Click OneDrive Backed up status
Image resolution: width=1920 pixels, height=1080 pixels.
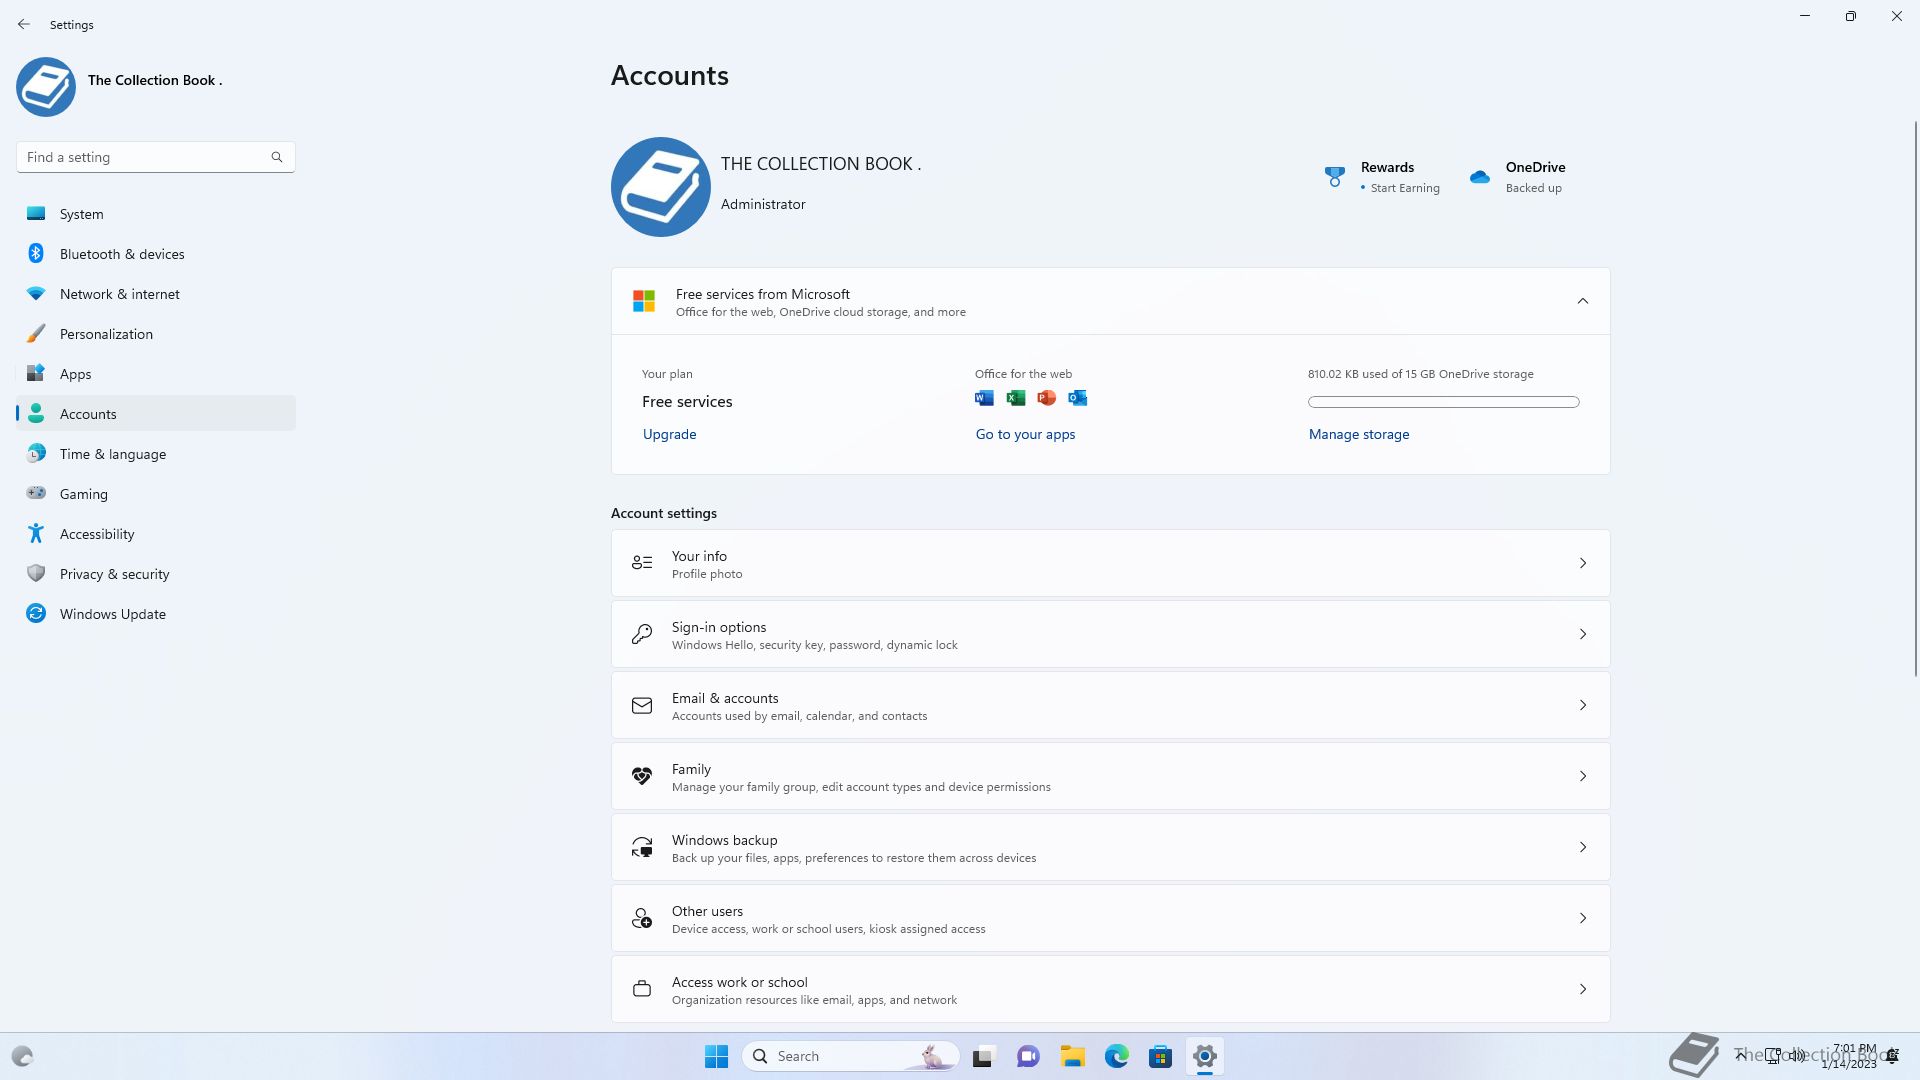click(1533, 188)
